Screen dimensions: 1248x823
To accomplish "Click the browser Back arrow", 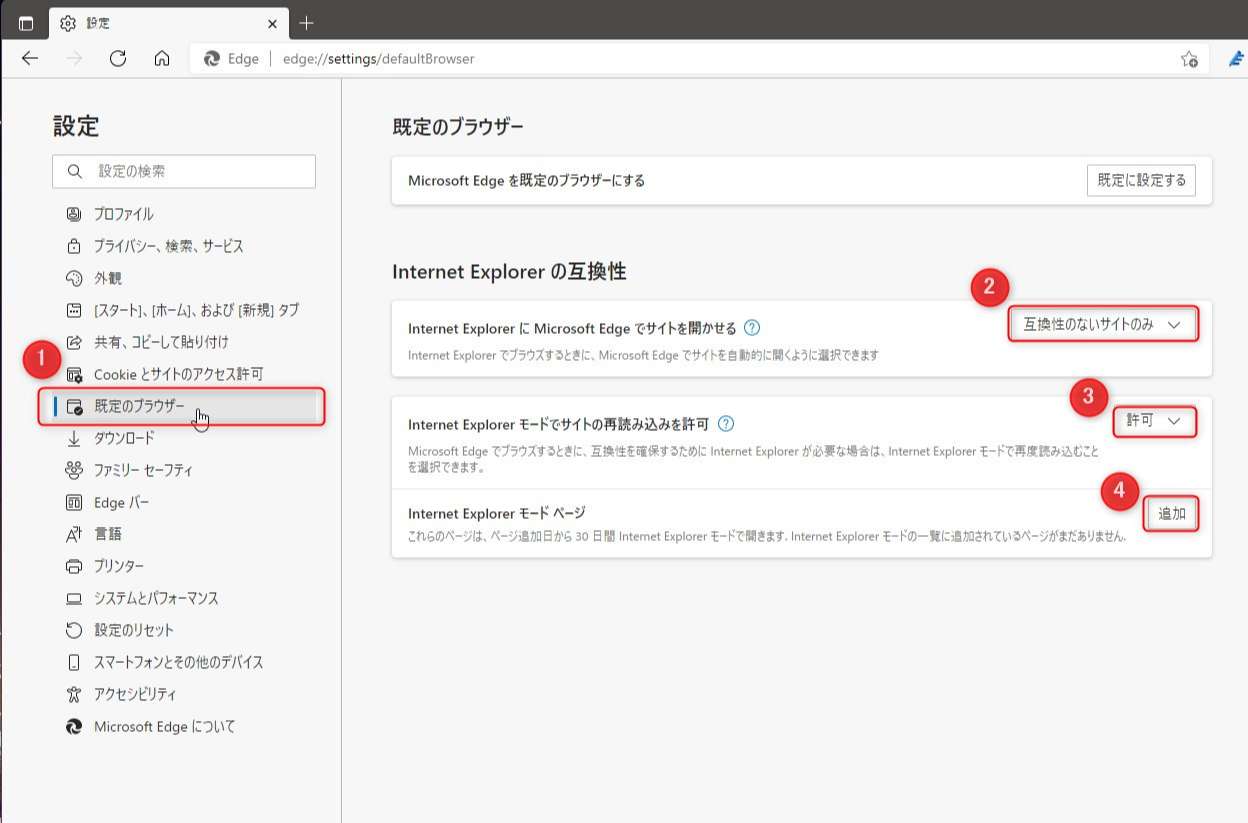I will [30, 58].
